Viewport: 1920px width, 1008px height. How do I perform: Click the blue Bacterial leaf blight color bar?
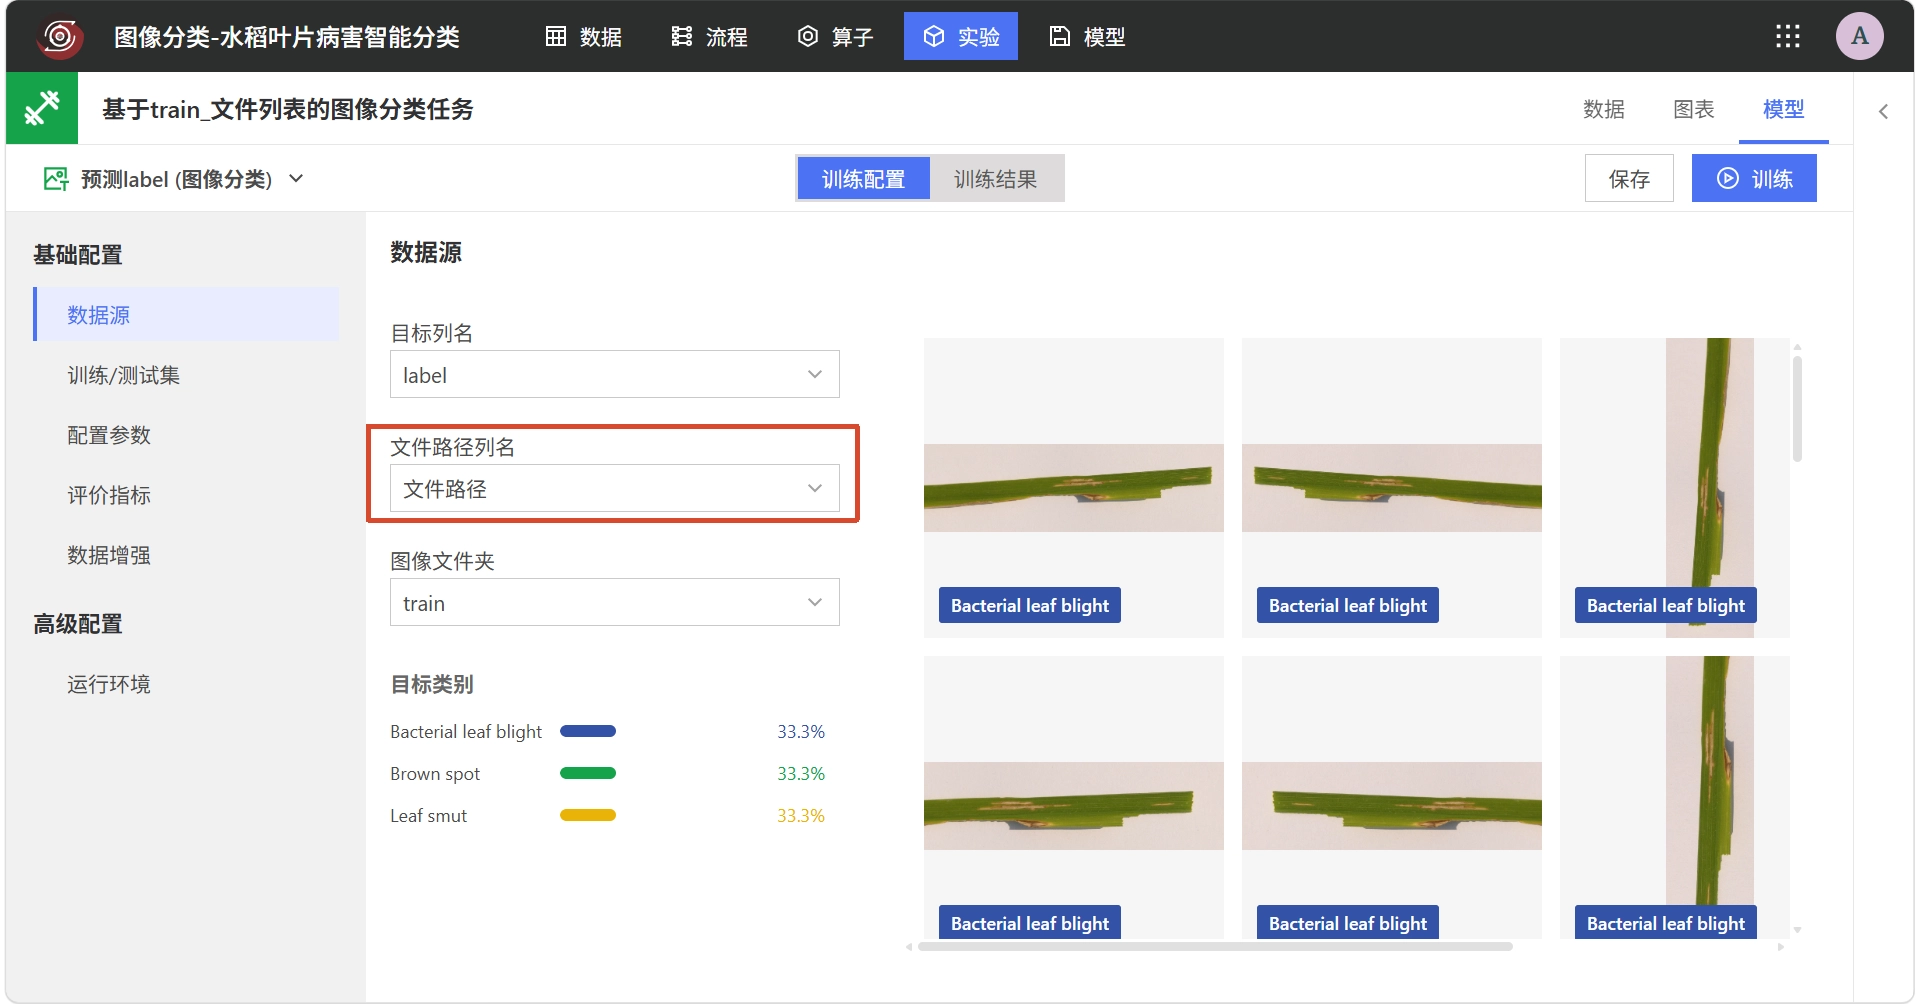pos(588,731)
